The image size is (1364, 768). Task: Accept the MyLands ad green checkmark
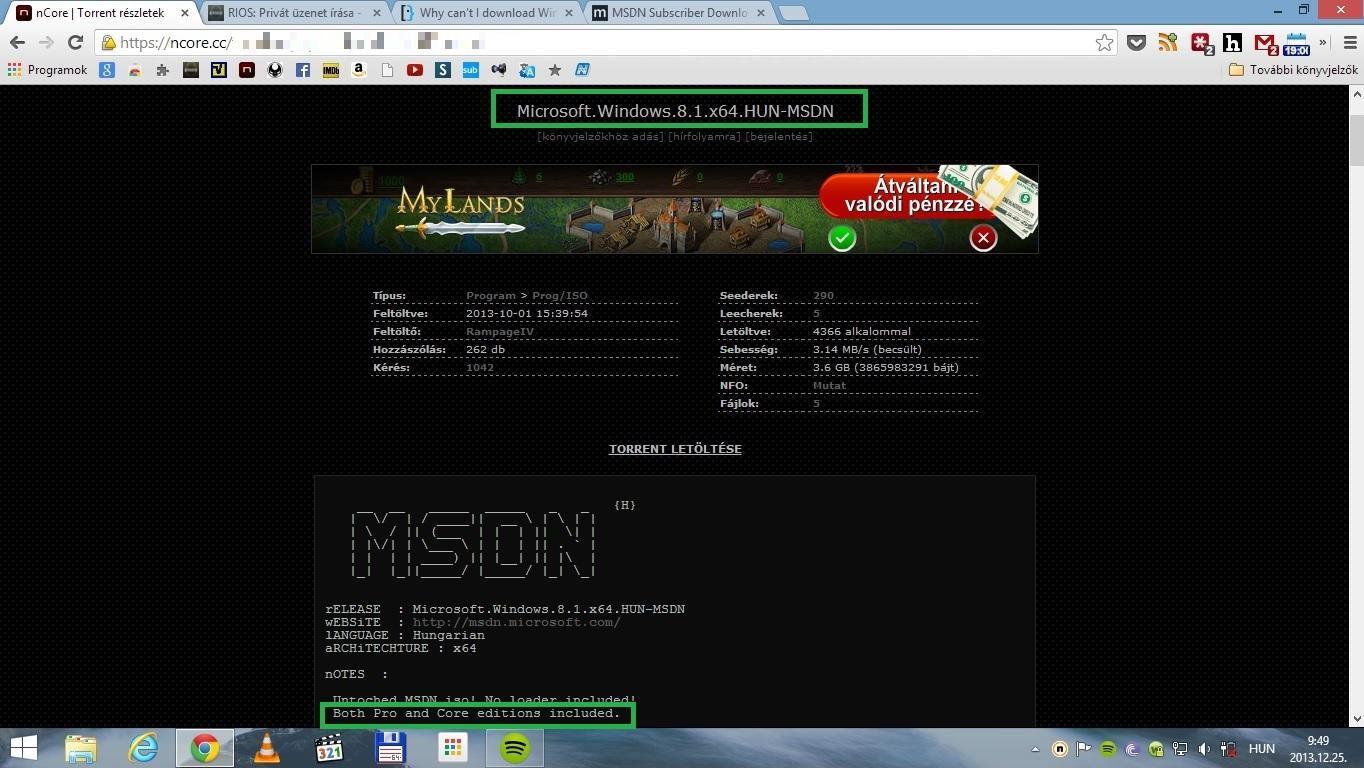click(842, 238)
